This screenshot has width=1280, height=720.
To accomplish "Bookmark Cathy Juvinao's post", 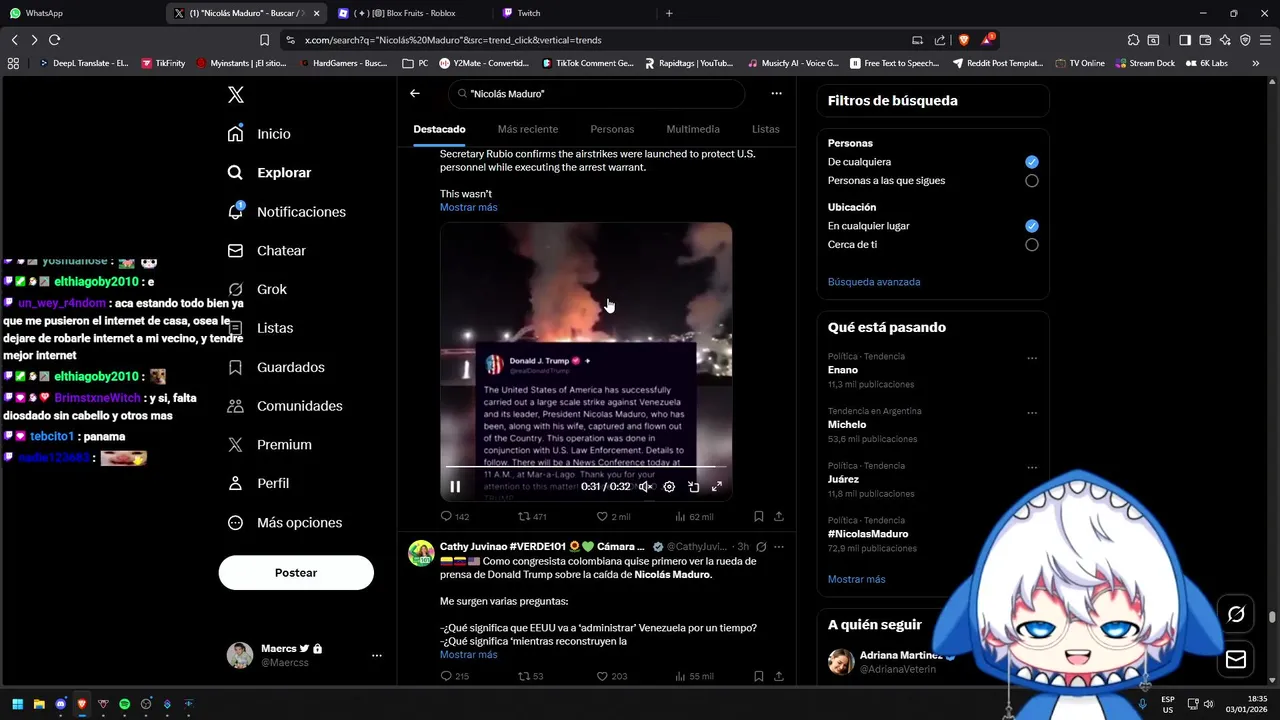I will click(758, 677).
